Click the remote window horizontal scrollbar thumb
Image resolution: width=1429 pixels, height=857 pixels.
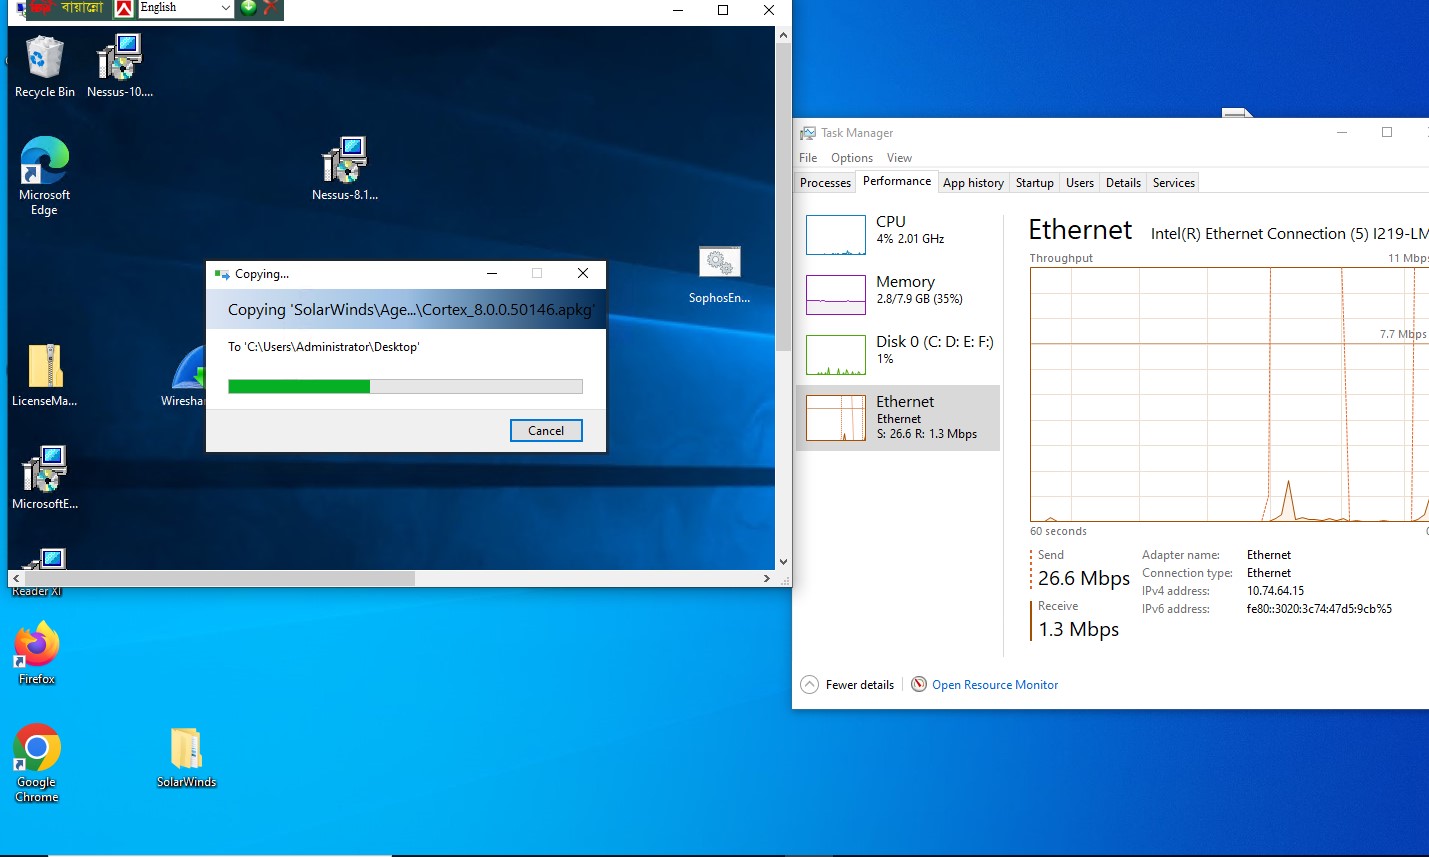click(220, 578)
